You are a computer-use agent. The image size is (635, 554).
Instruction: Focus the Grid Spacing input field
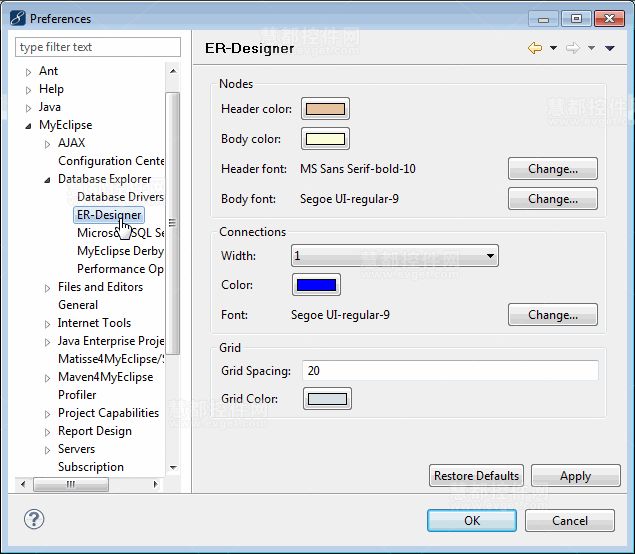(449, 371)
